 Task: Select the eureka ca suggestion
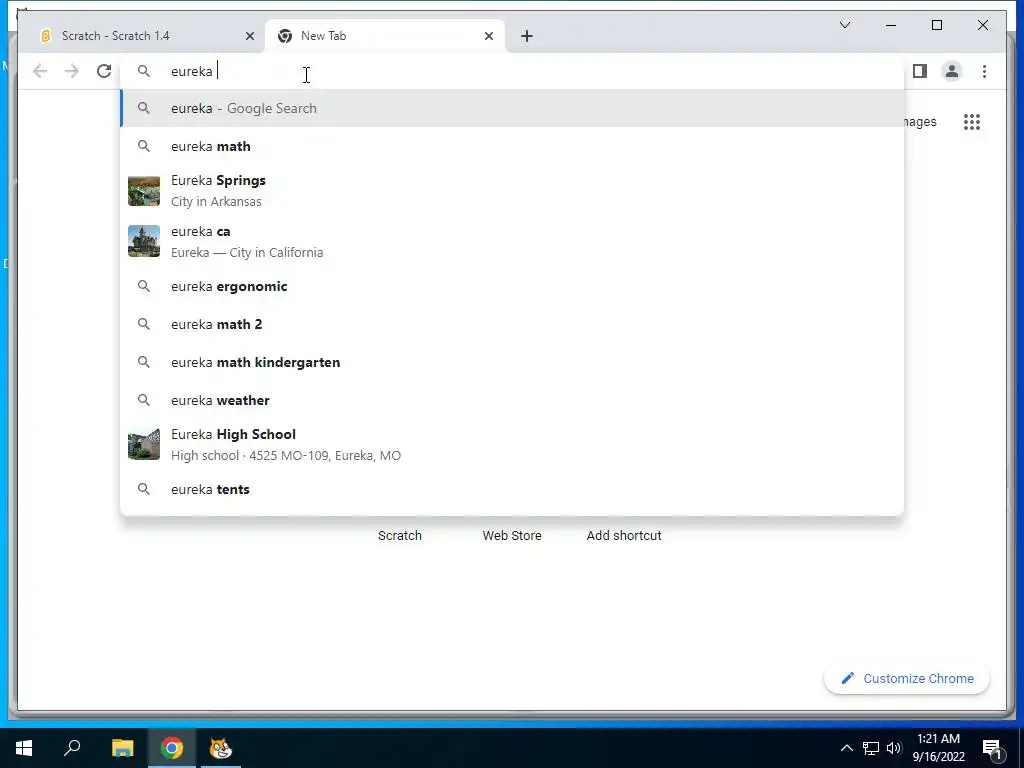[513, 242]
